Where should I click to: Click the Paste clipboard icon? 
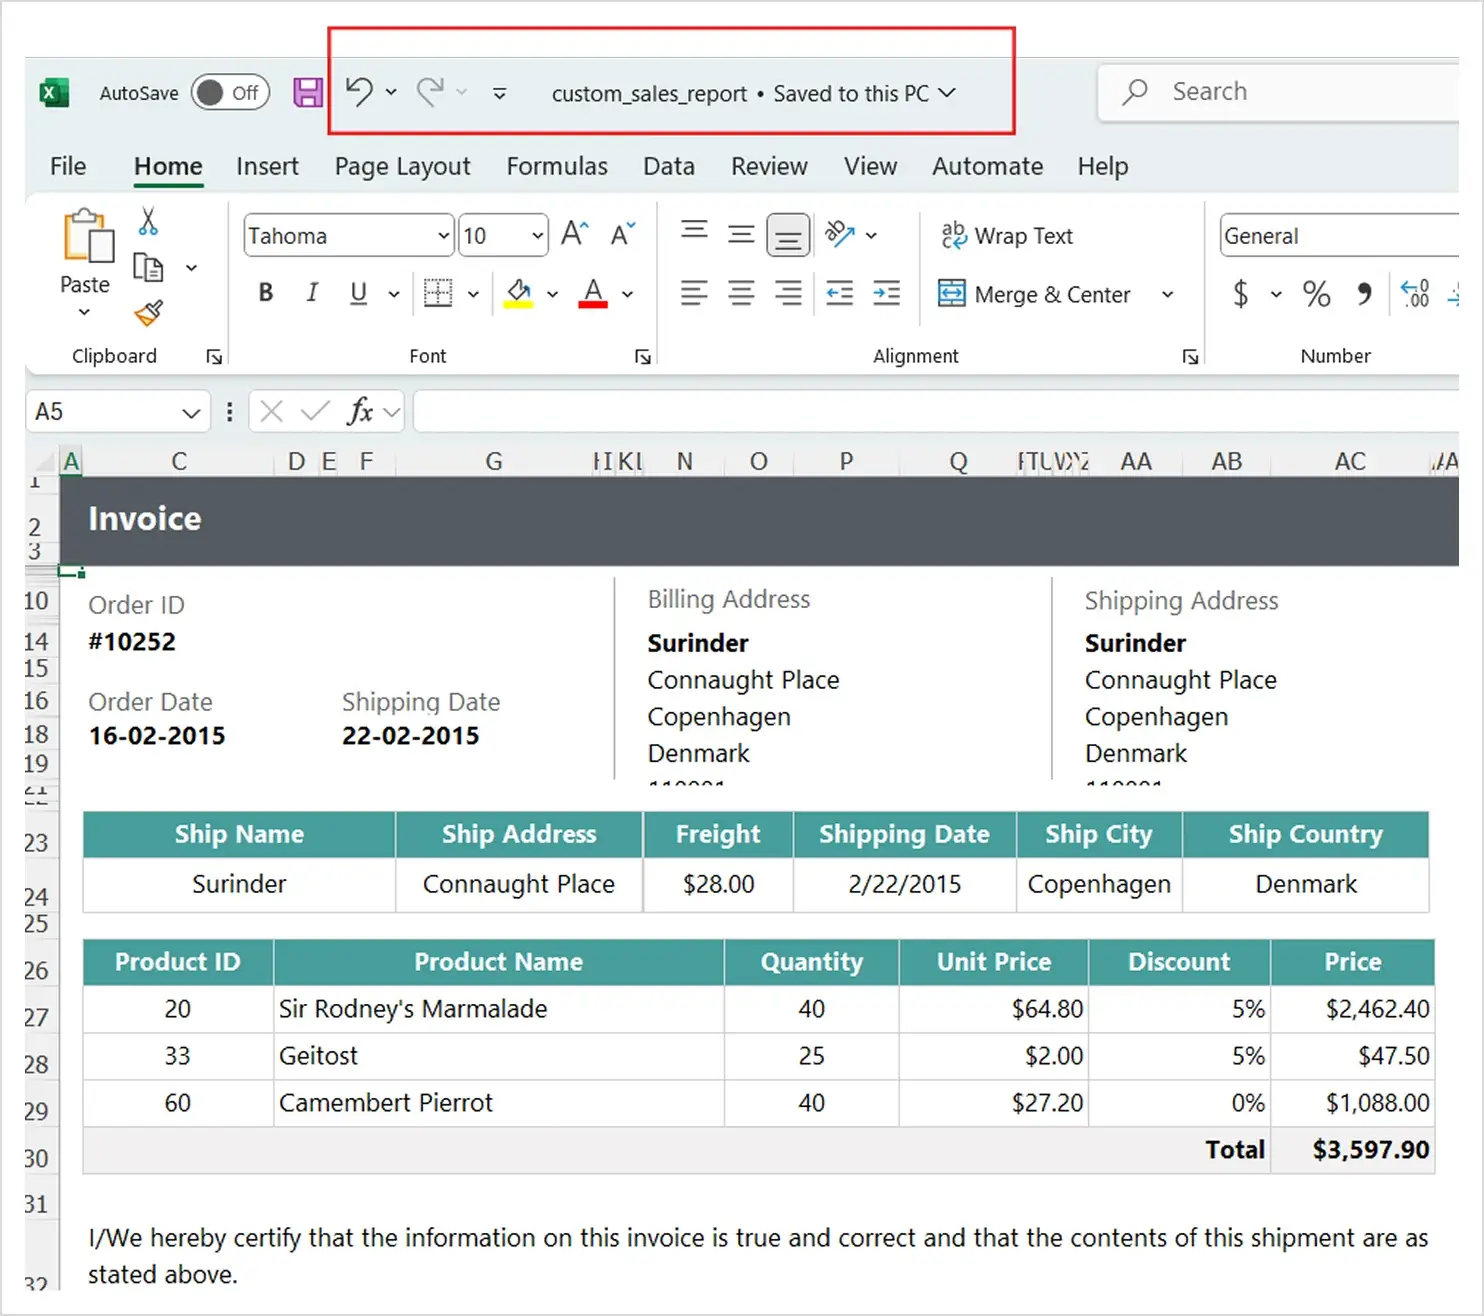[88, 237]
